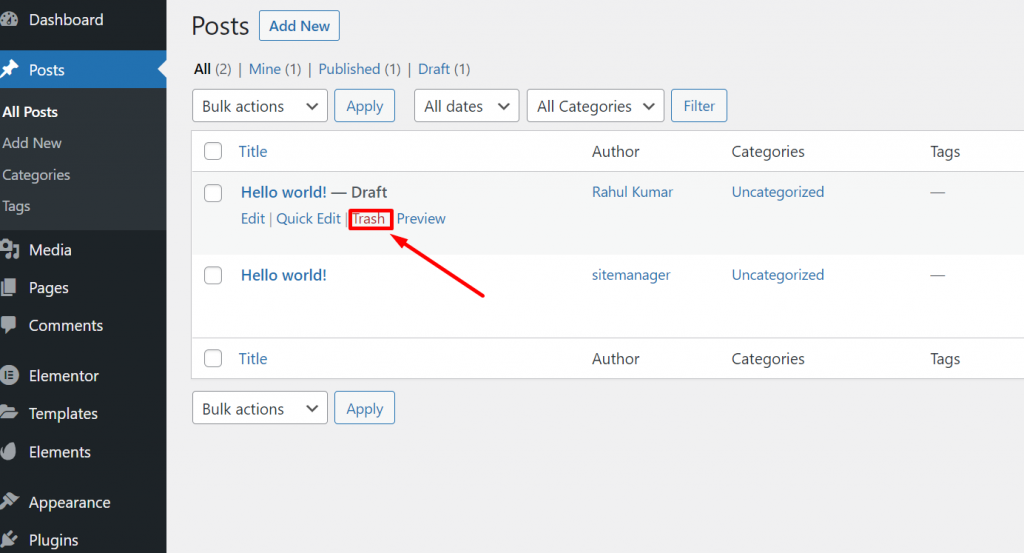This screenshot has height=553, width=1024.
Task: Click Uncategorized for sitemanager's post
Action: (778, 275)
